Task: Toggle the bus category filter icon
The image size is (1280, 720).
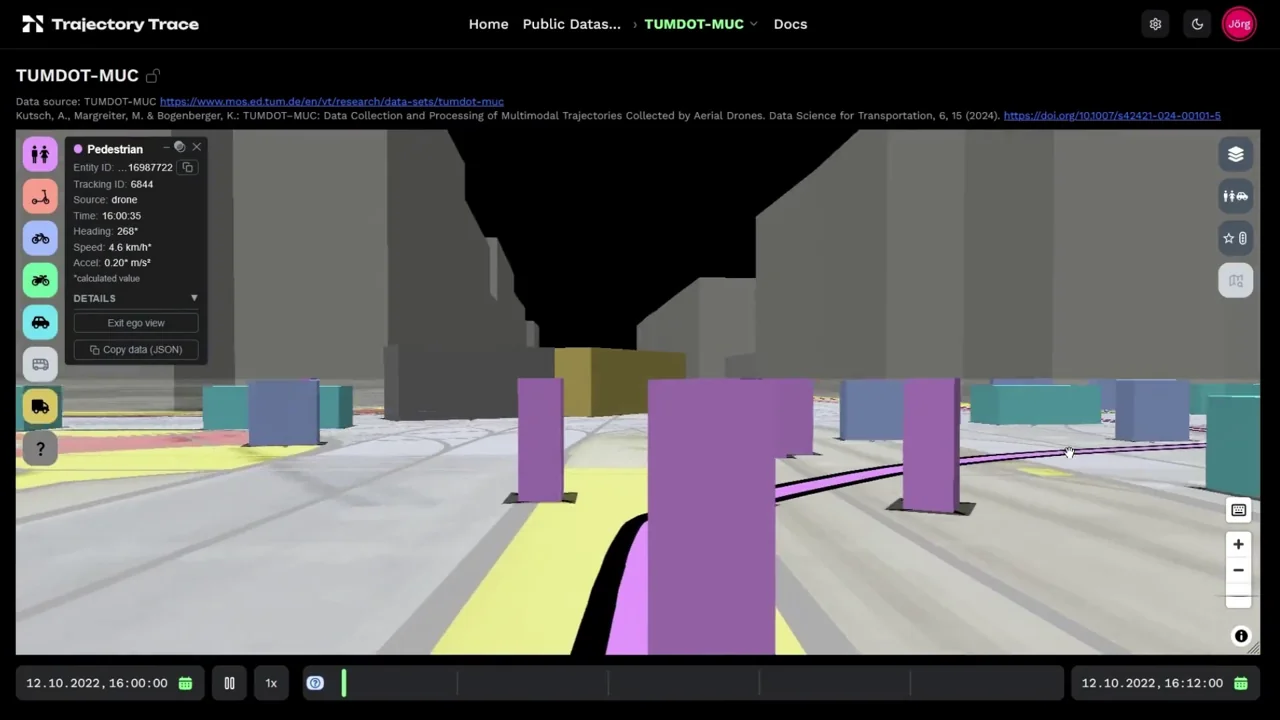Action: click(40, 364)
